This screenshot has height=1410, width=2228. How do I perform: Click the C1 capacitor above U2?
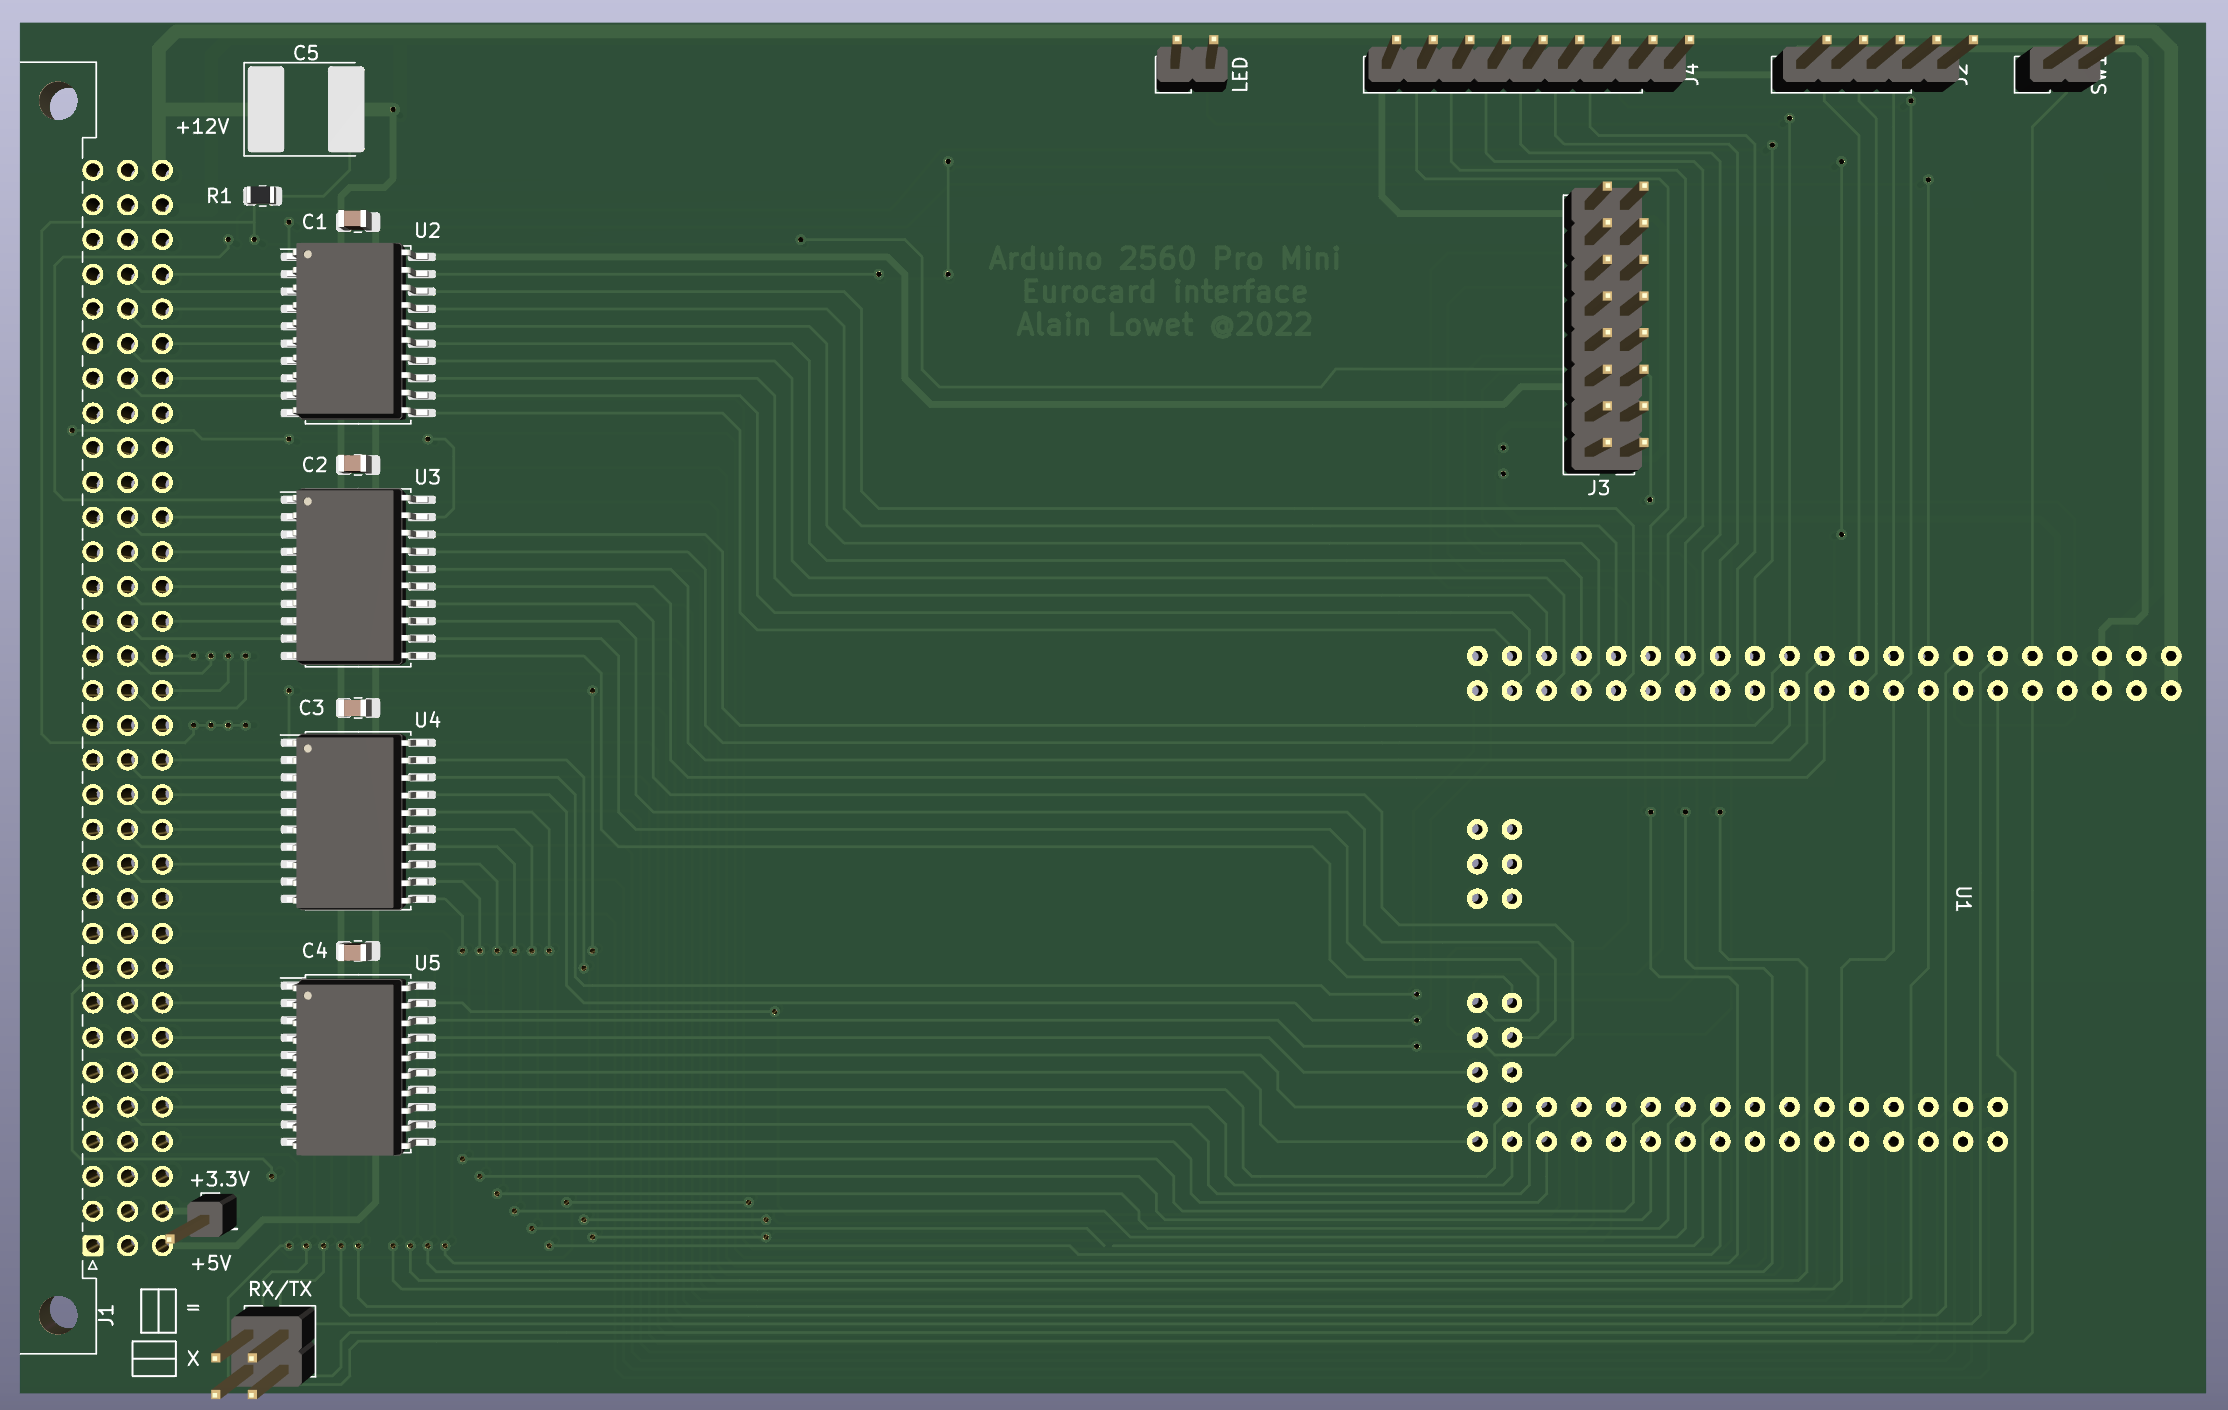(x=356, y=218)
